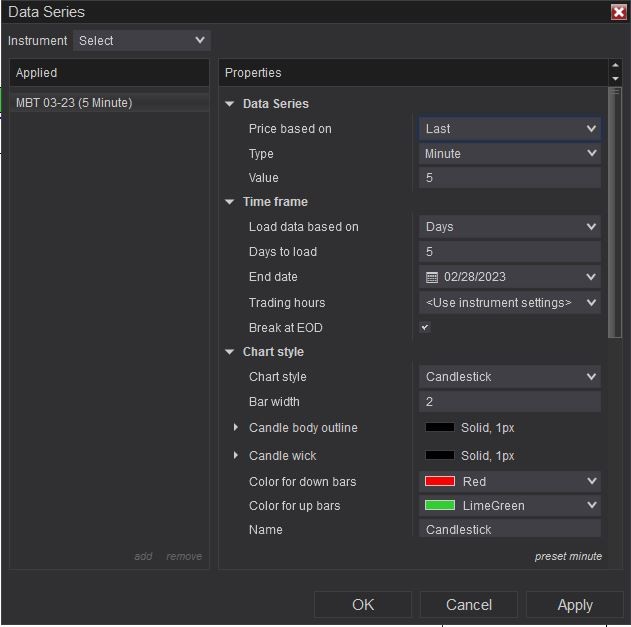Click the preset minute link
The height and width of the screenshot is (627, 631).
568,556
